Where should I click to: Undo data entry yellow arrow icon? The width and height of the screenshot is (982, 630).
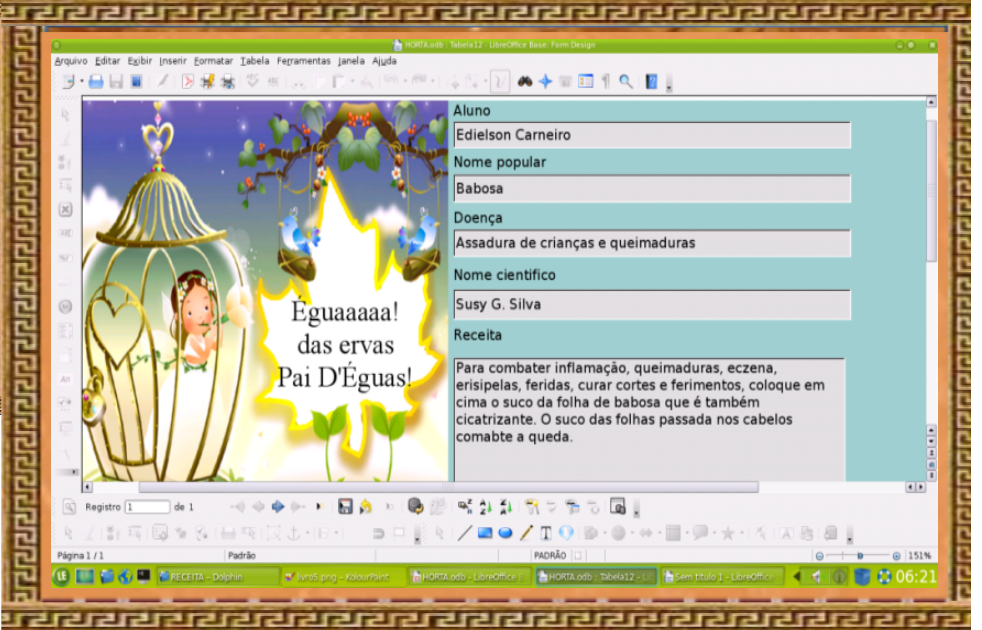[x=366, y=507]
